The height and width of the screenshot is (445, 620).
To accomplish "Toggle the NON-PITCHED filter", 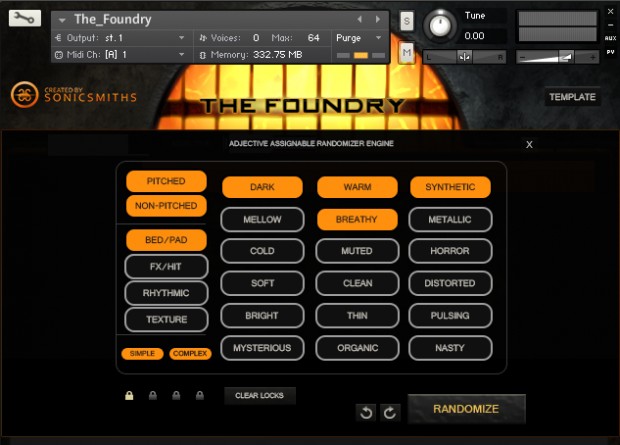I will tap(166, 206).
